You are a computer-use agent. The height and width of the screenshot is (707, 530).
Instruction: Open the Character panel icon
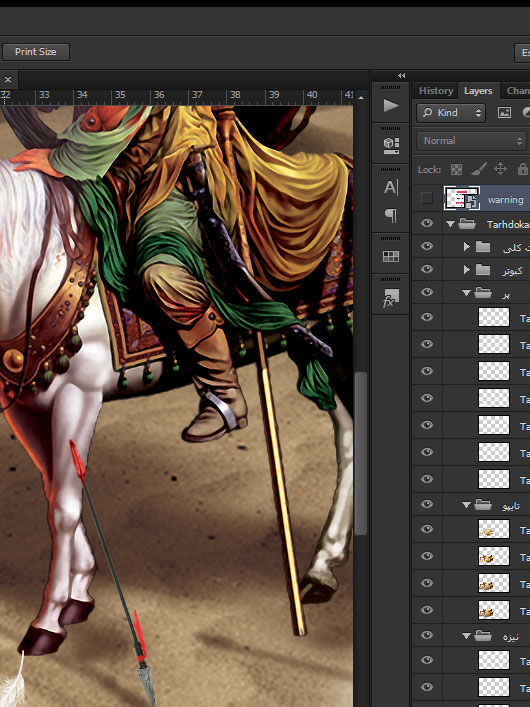tap(391, 187)
